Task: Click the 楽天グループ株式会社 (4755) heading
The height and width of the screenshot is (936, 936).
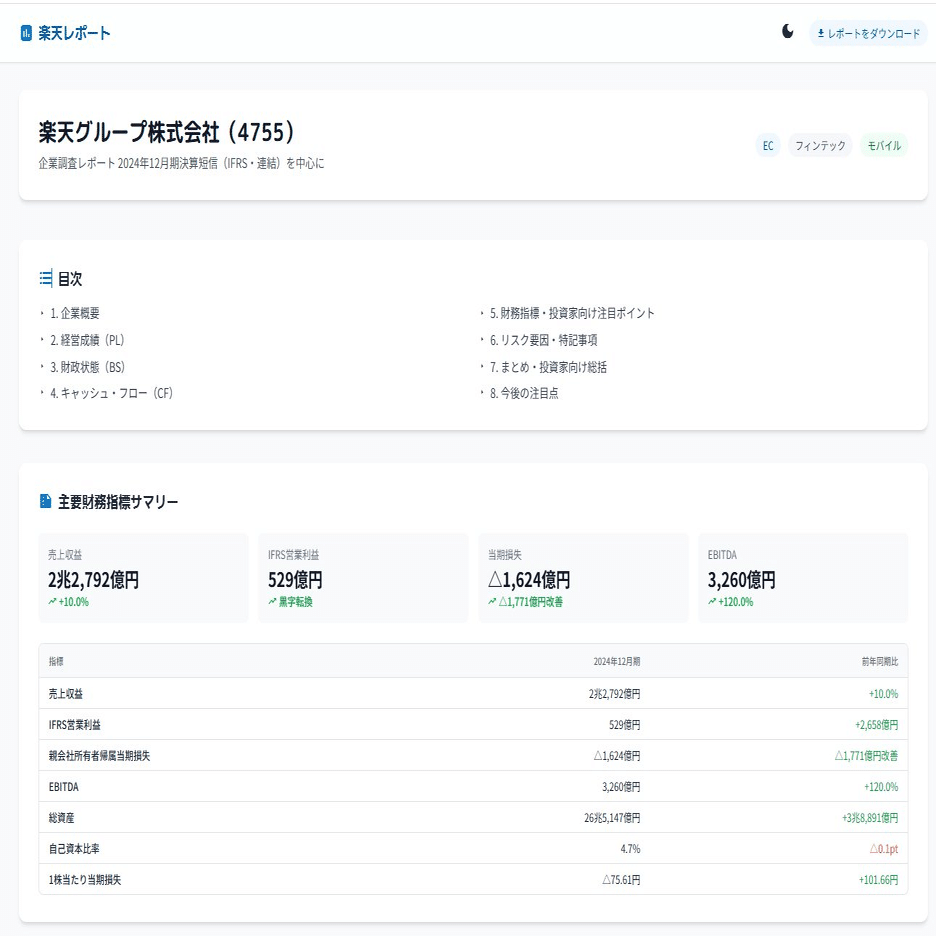Action: [167, 132]
